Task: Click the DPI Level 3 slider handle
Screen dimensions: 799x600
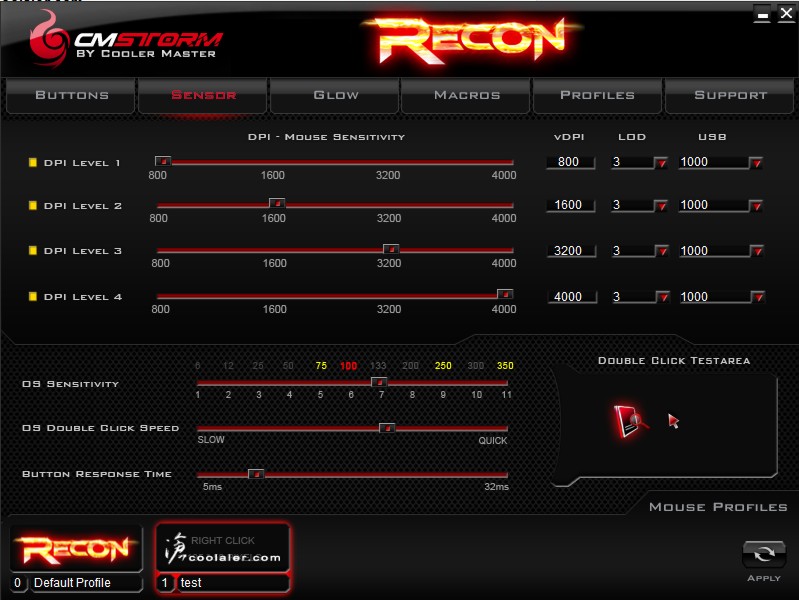Action: point(391,249)
